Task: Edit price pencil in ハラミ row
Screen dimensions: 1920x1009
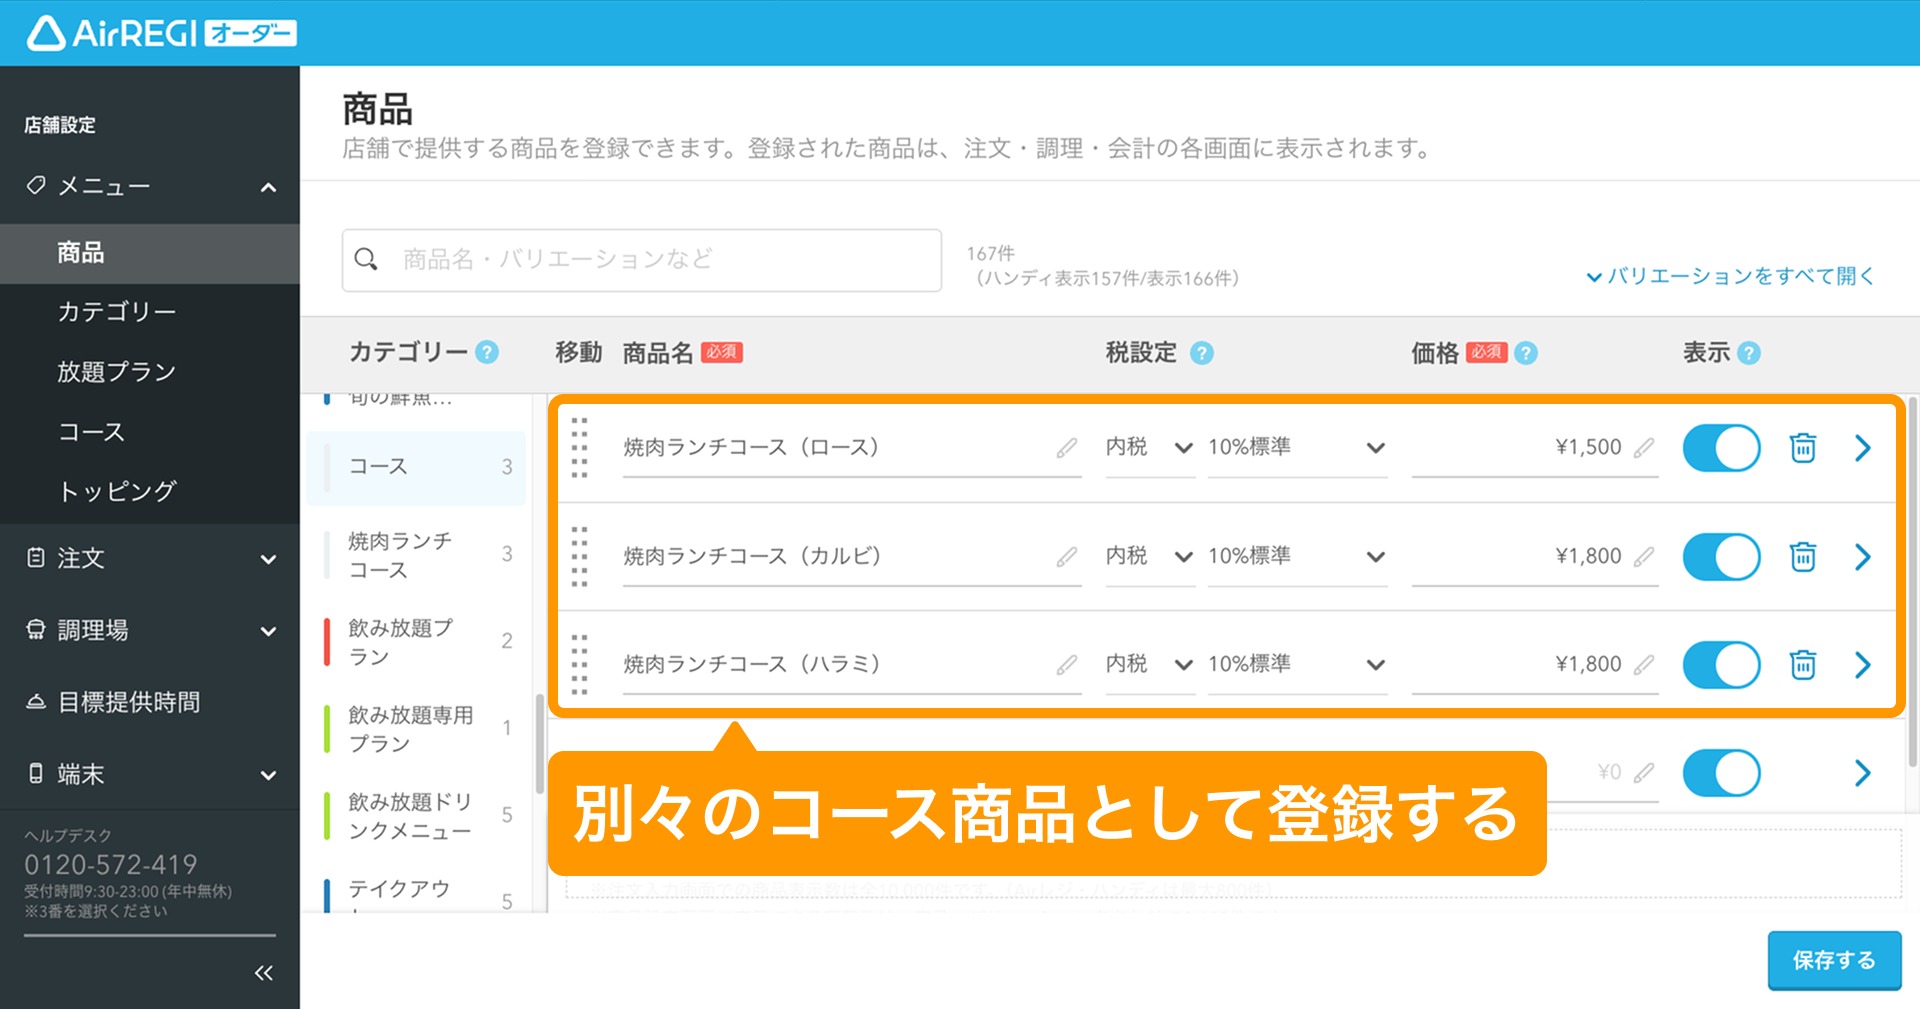Action: (1644, 665)
